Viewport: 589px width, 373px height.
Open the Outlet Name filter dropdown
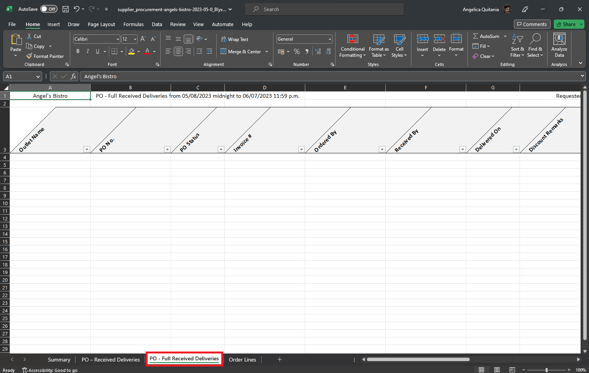point(87,150)
